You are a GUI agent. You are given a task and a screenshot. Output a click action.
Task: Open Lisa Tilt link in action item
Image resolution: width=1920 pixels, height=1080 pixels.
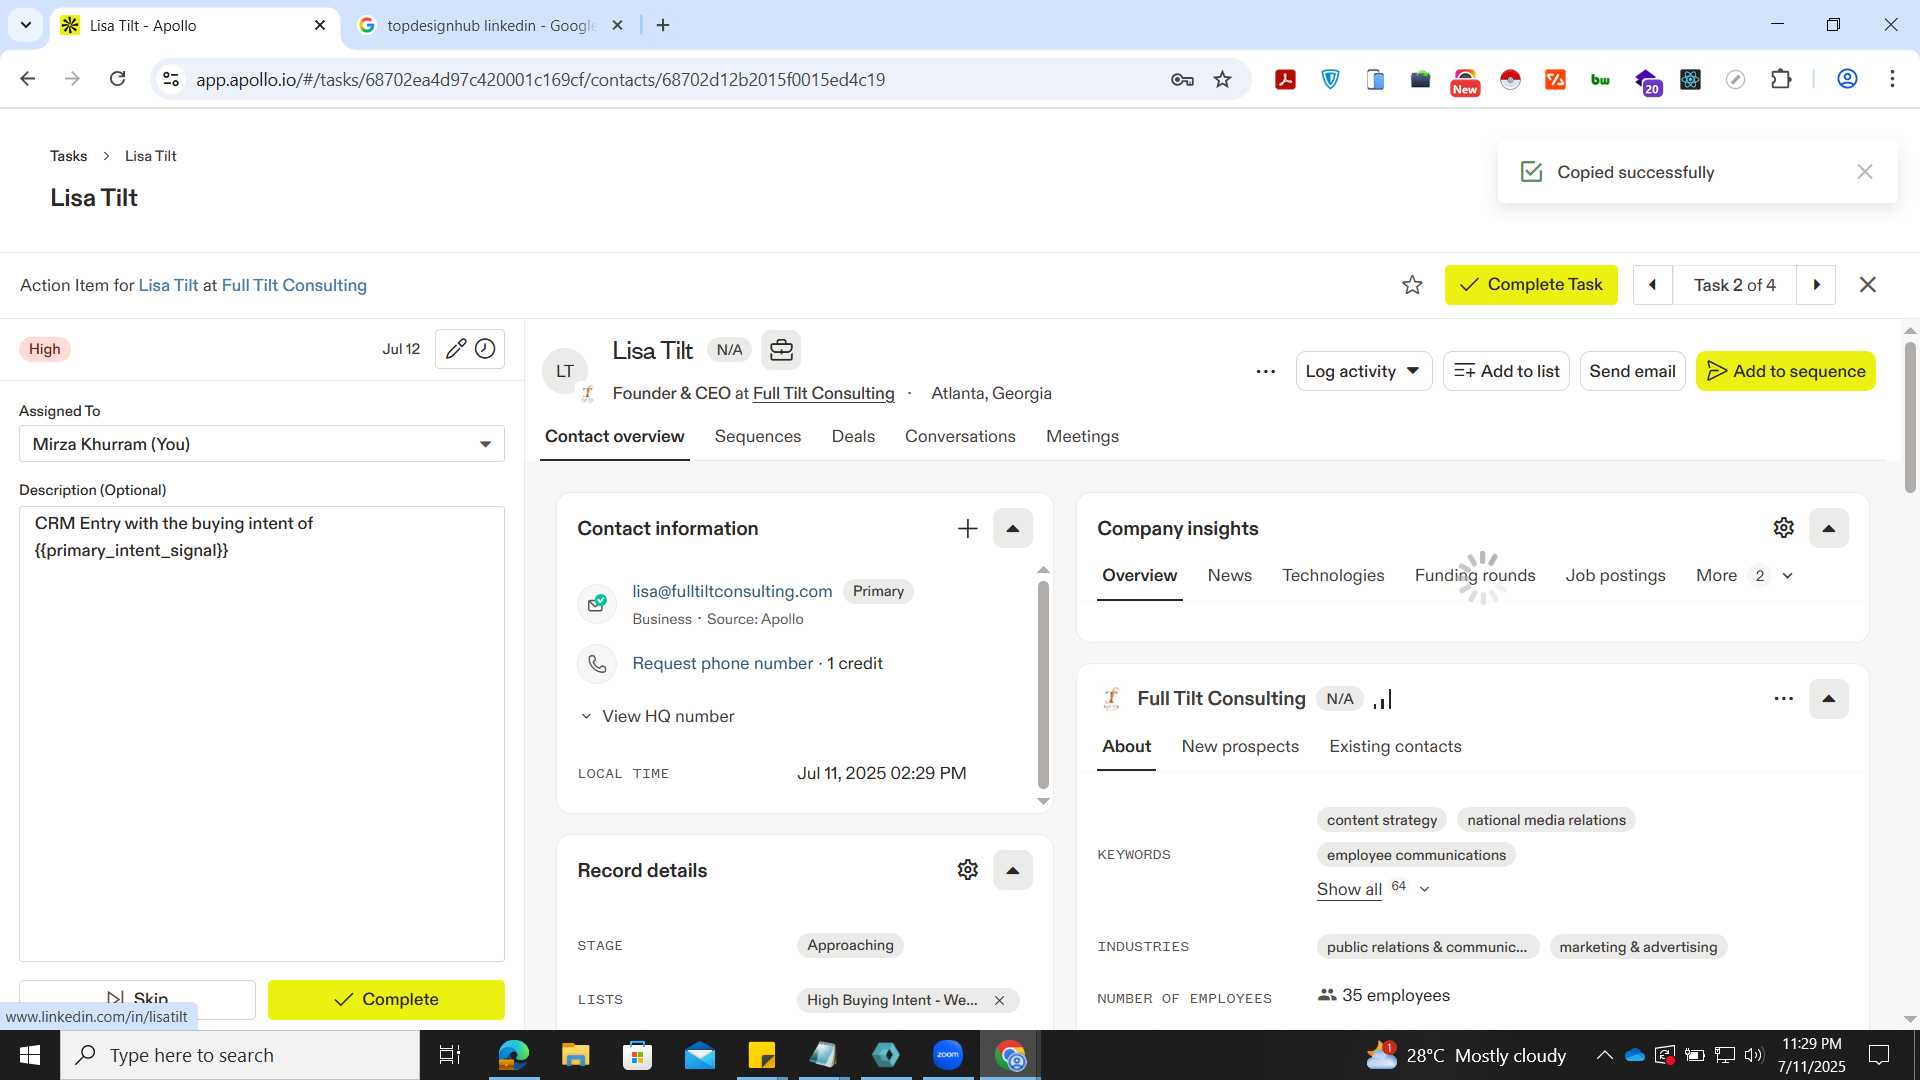(x=168, y=285)
